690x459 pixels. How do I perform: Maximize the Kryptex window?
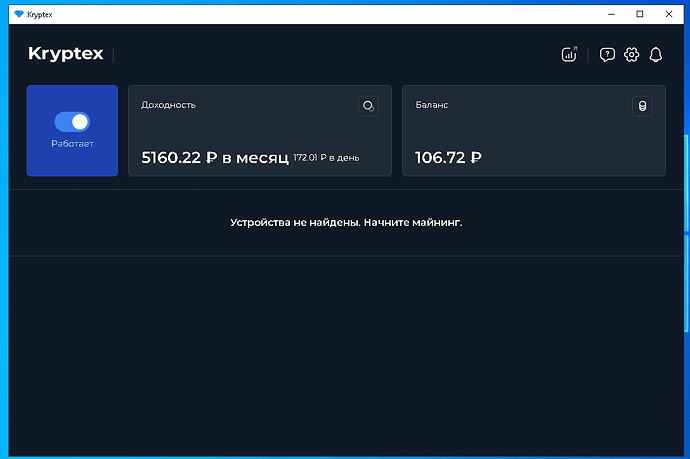pyautogui.click(x=640, y=14)
